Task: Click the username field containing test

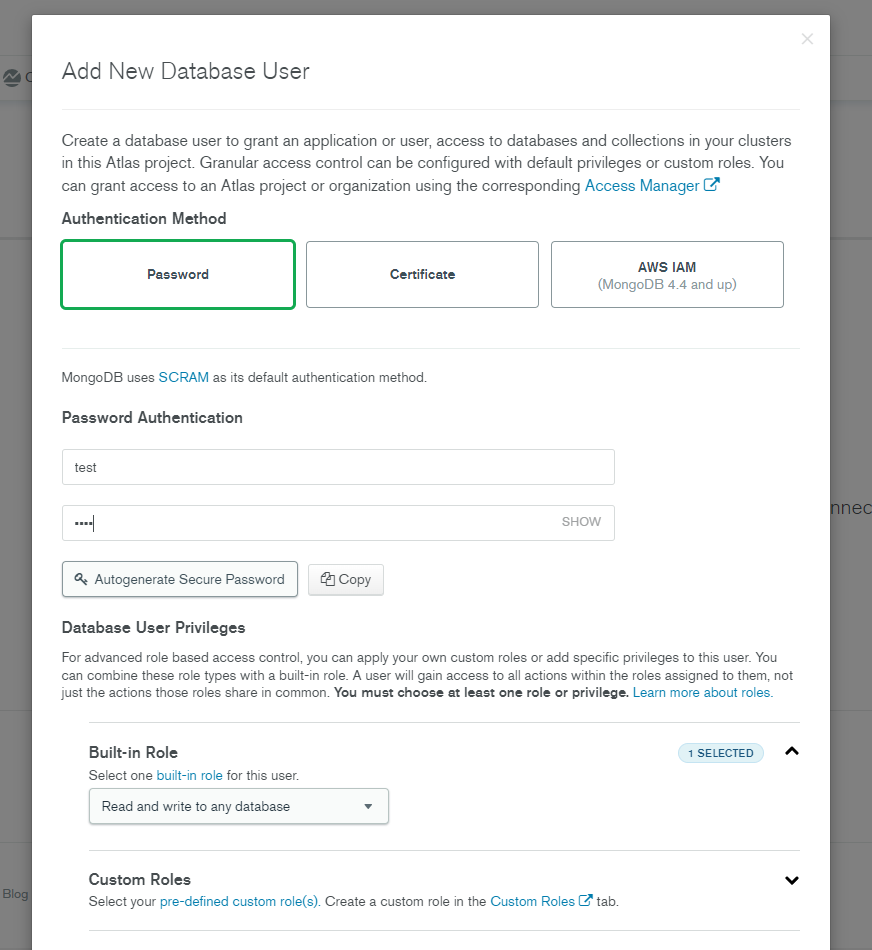Action: tap(338, 467)
